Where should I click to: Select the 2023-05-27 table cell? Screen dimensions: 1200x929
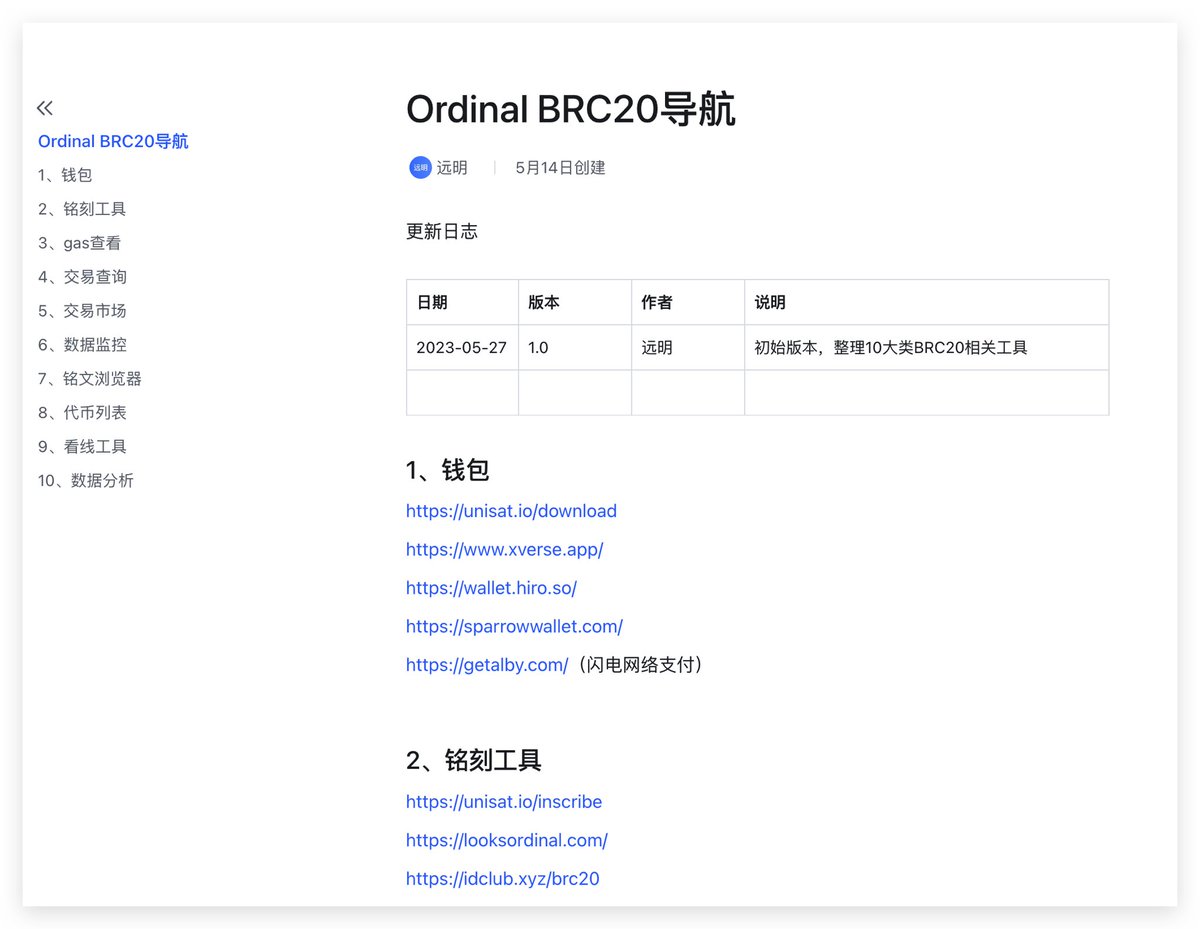[462, 348]
